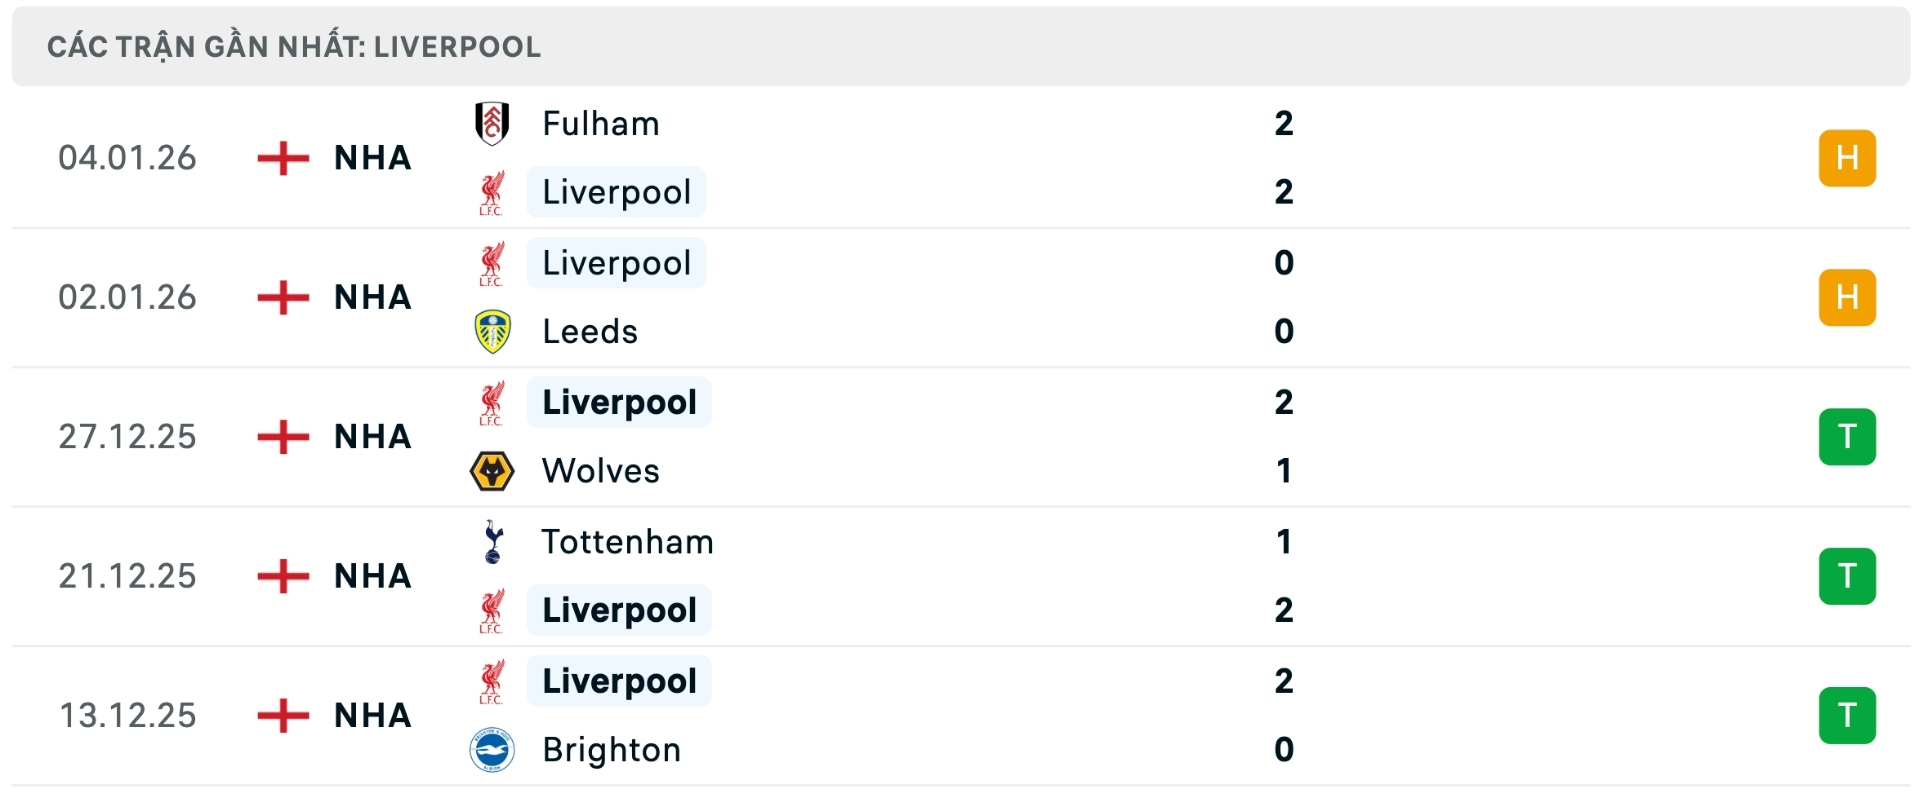Toggle the green T badge beside the Brighton match
Image resolution: width=1920 pixels, height=792 pixels.
point(1849,714)
